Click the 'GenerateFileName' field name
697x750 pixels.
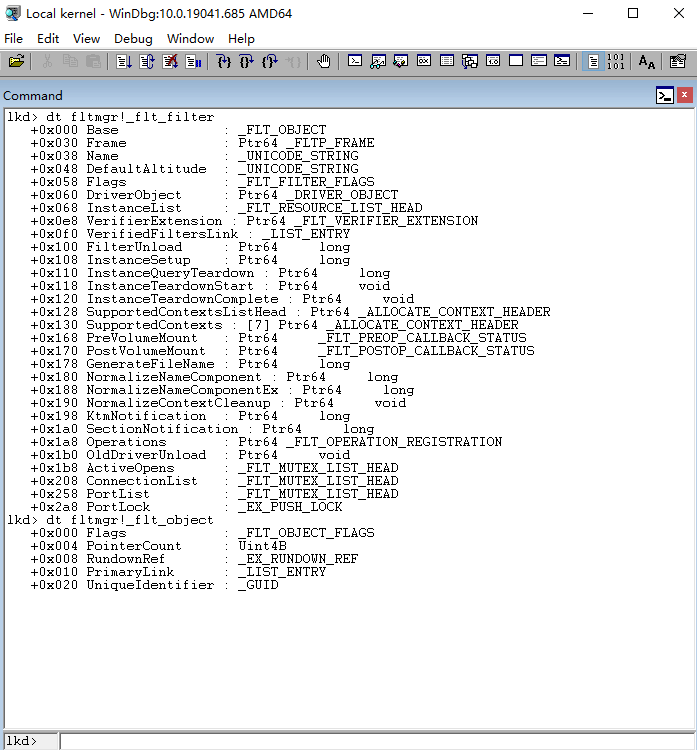click(x=150, y=364)
